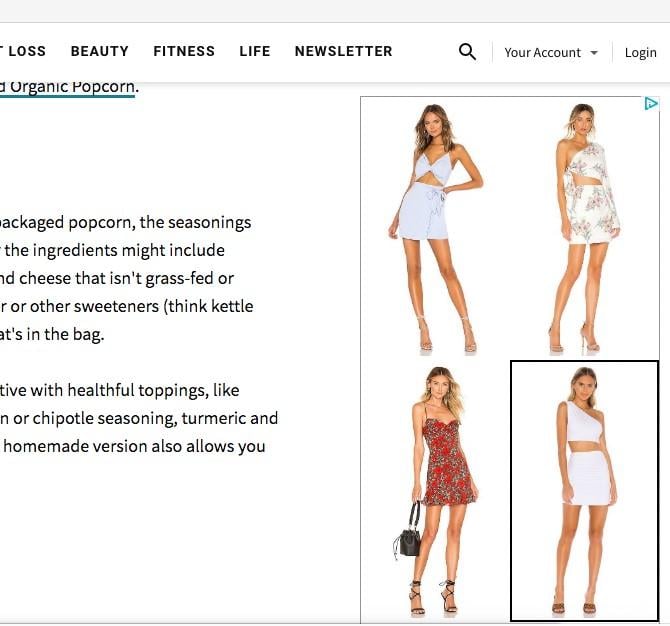Viewport: 670px width, 626px height.
Task: Open the Loss navigation item
Action: 24,51
